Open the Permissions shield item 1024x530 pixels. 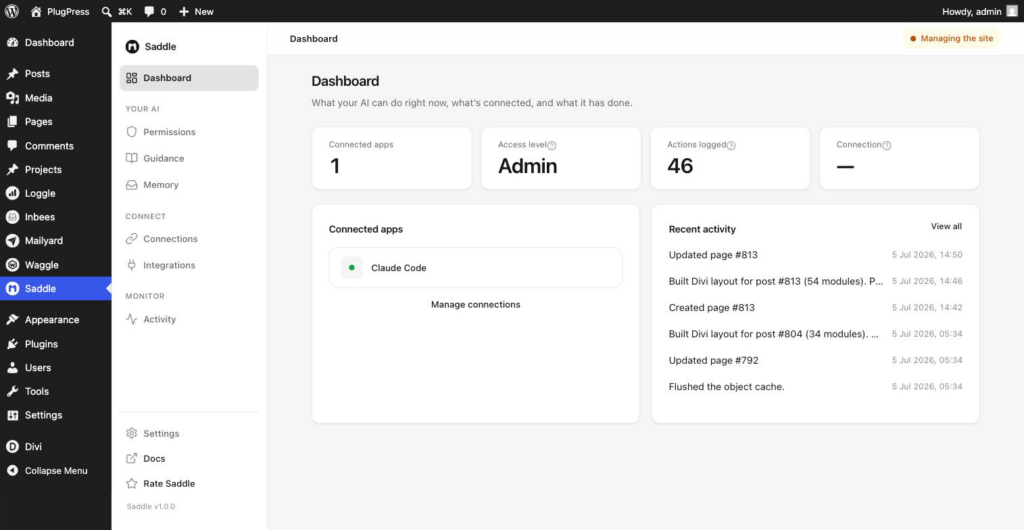pos(189,132)
